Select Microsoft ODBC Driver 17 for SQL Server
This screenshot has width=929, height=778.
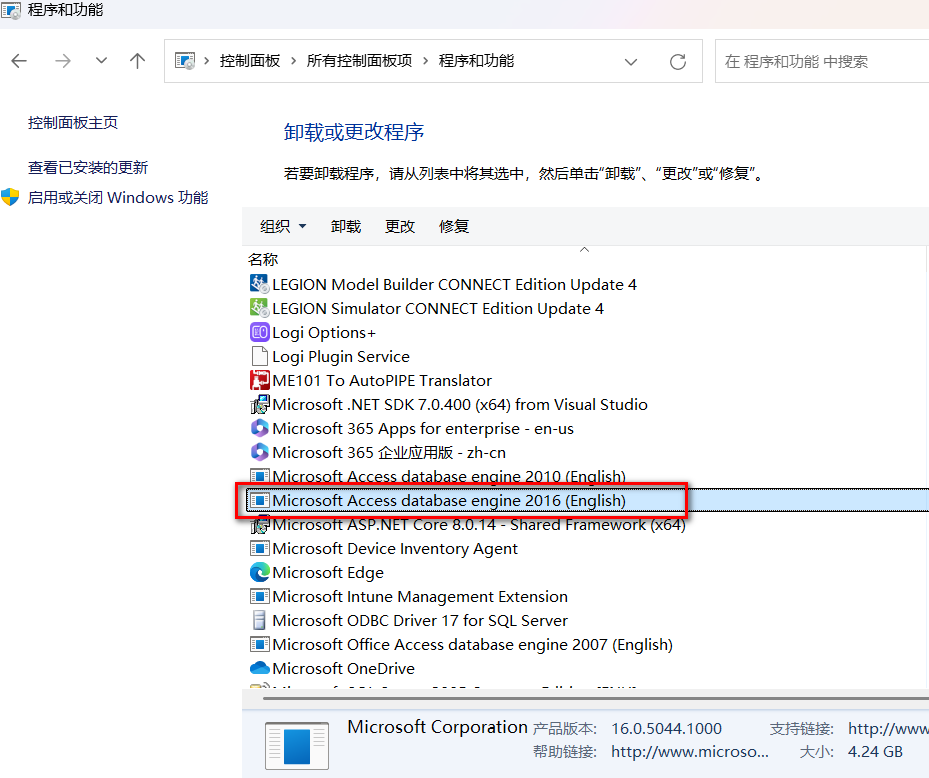pyautogui.click(x=419, y=621)
